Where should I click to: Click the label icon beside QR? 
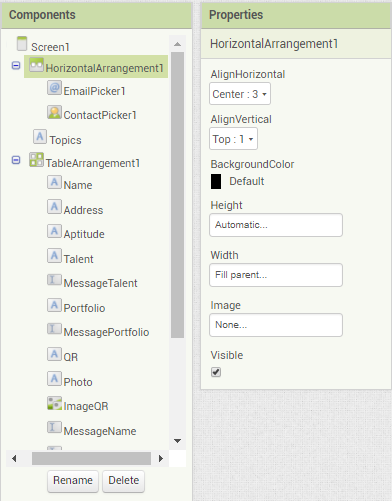tap(54, 354)
